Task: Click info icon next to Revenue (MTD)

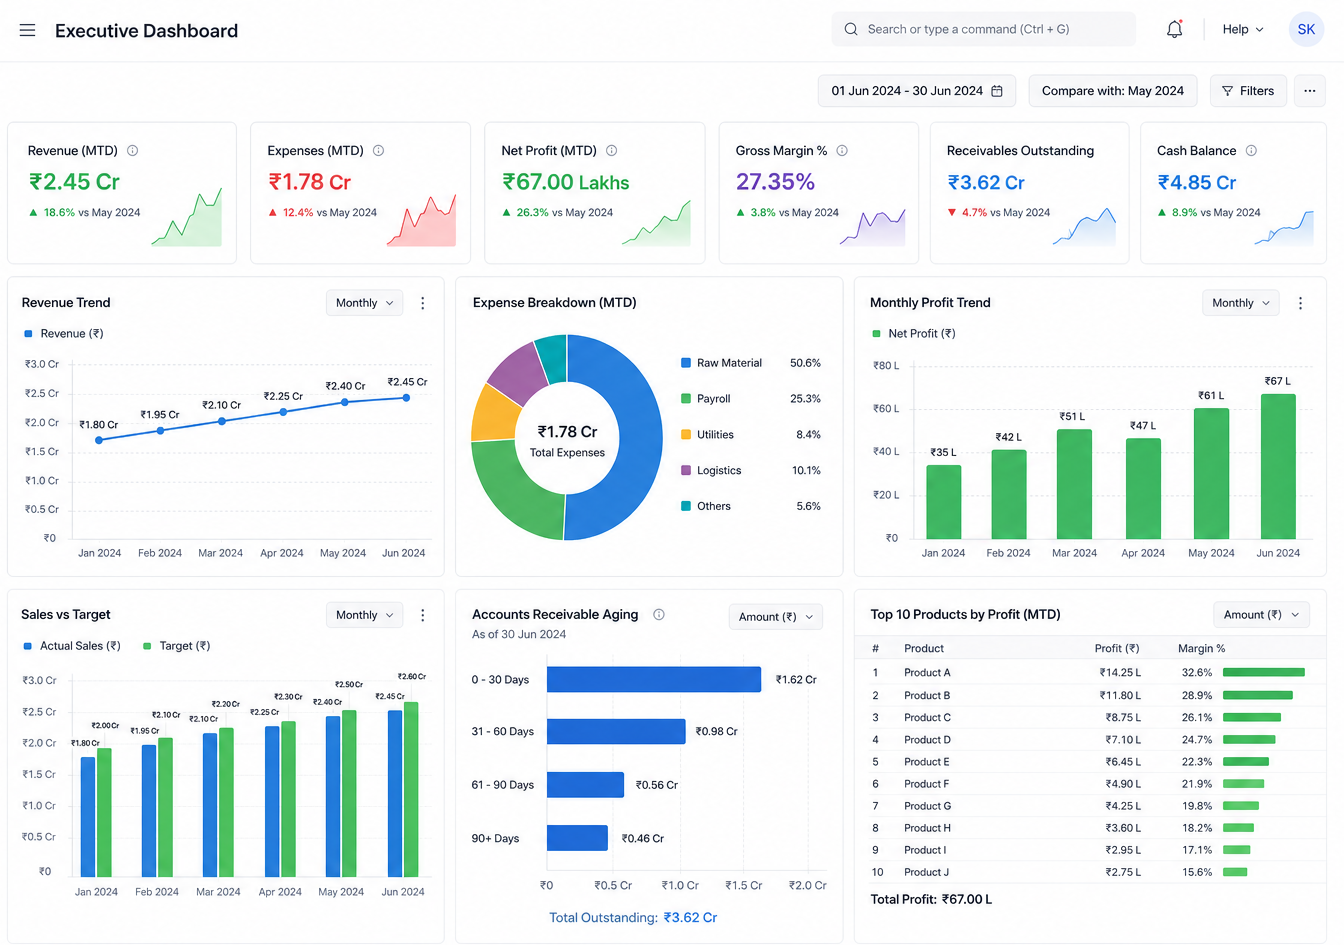Action: click(132, 151)
